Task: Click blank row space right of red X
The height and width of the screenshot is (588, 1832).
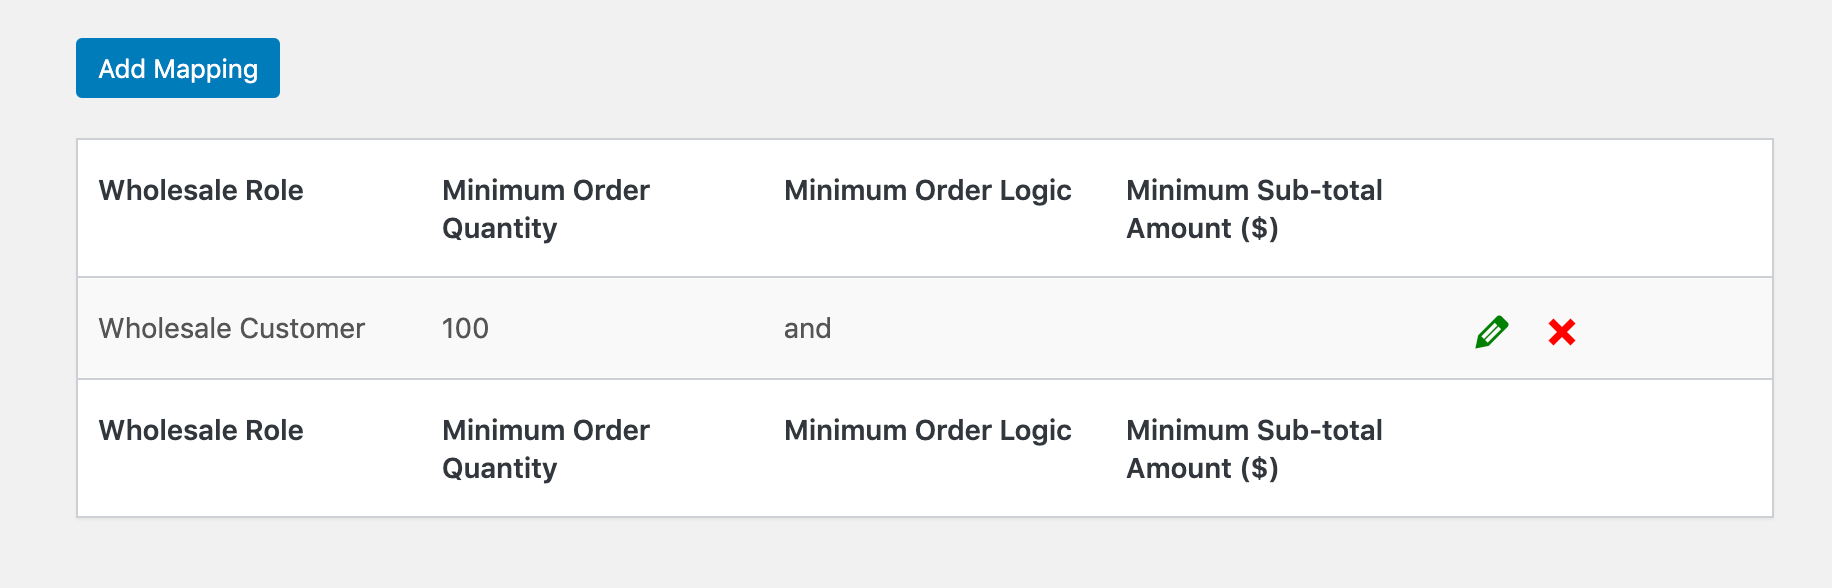Action: point(1680,328)
